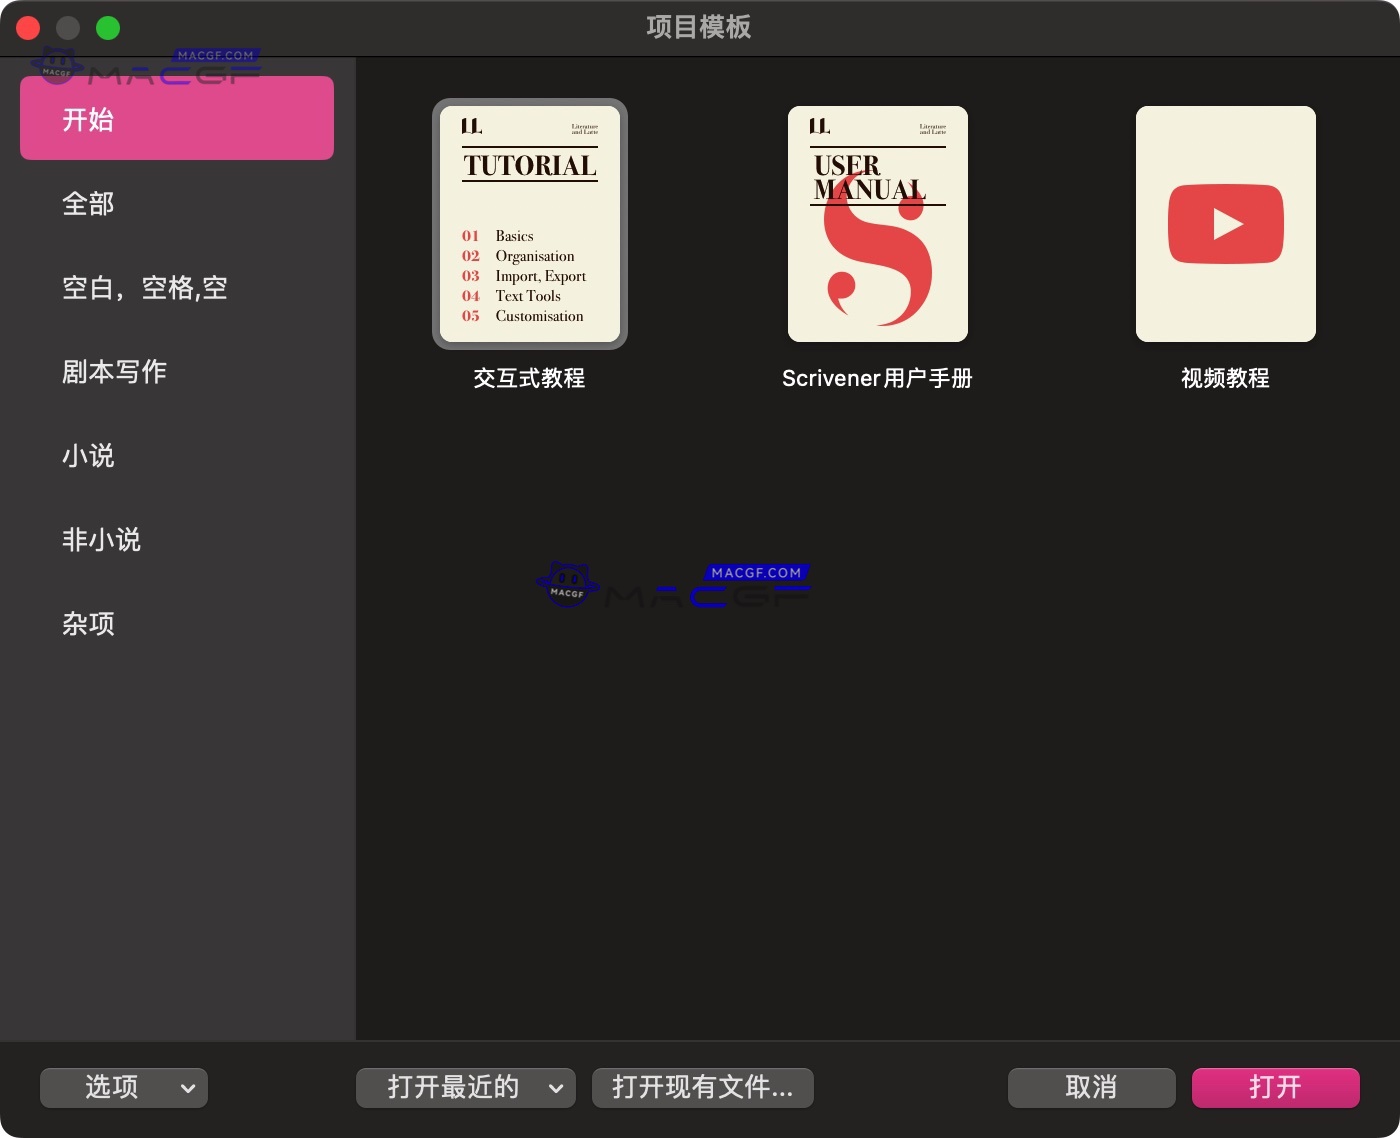Image resolution: width=1400 pixels, height=1138 pixels.
Task: Click the 打开现有文件 button
Action: pyautogui.click(x=703, y=1088)
